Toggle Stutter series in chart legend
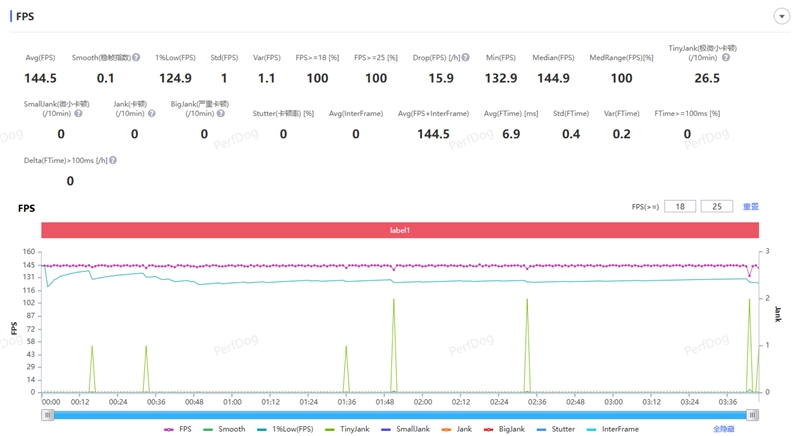The image size is (800, 436). pos(556,429)
